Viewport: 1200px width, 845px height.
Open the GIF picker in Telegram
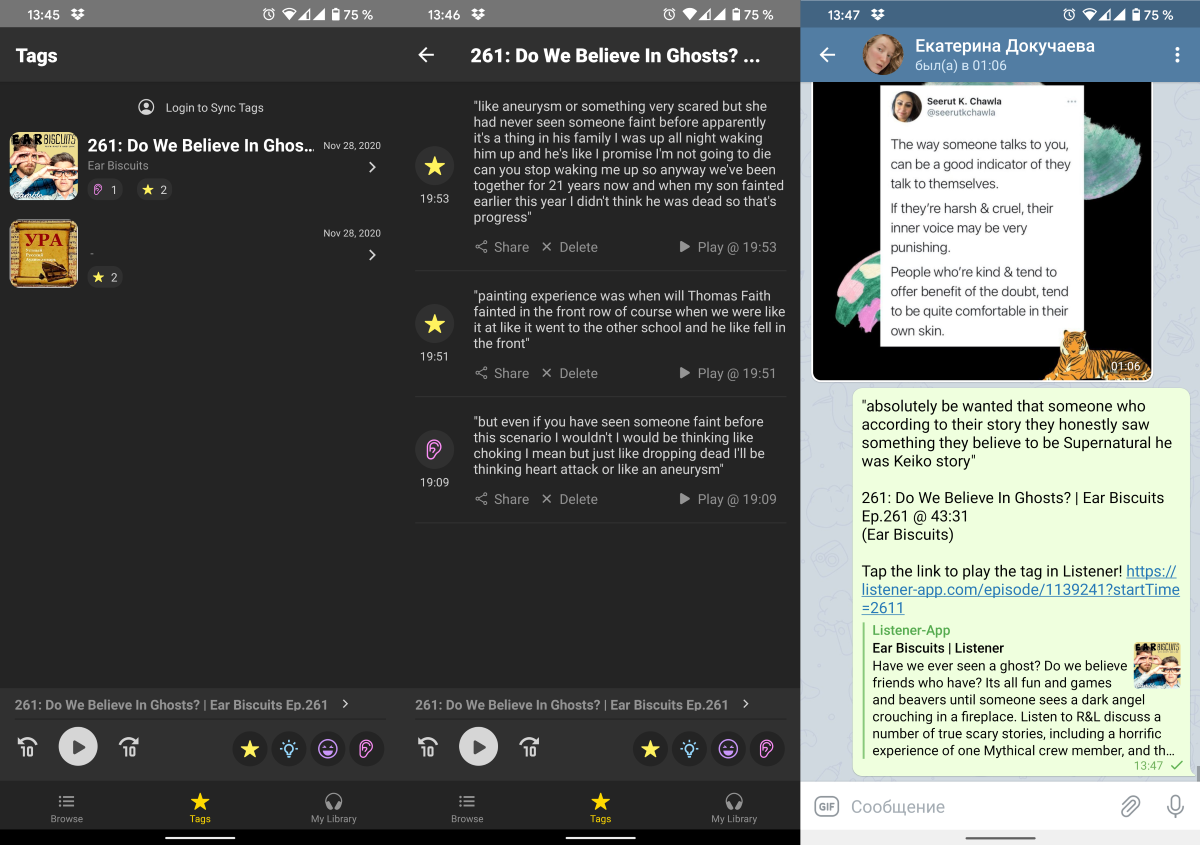point(826,807)
